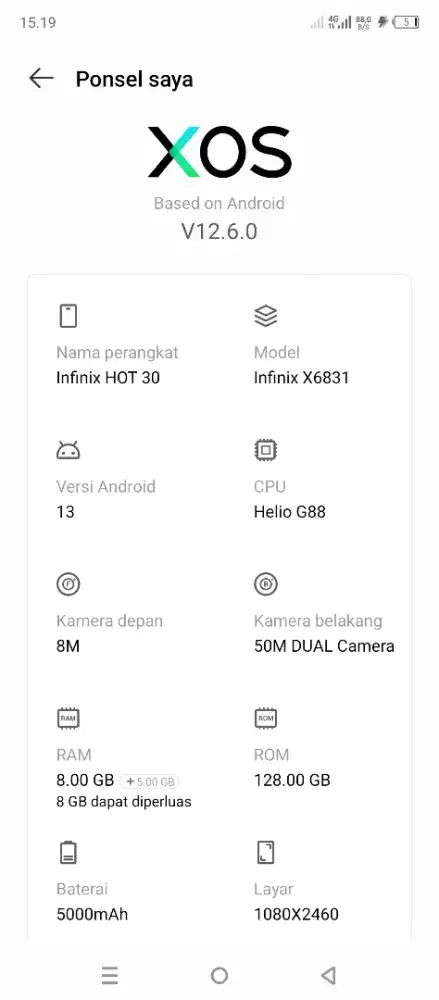This screenshot has width=439, height=1000.
Task: Tap the Versi Android label
Action: click(x=106, y=487)
